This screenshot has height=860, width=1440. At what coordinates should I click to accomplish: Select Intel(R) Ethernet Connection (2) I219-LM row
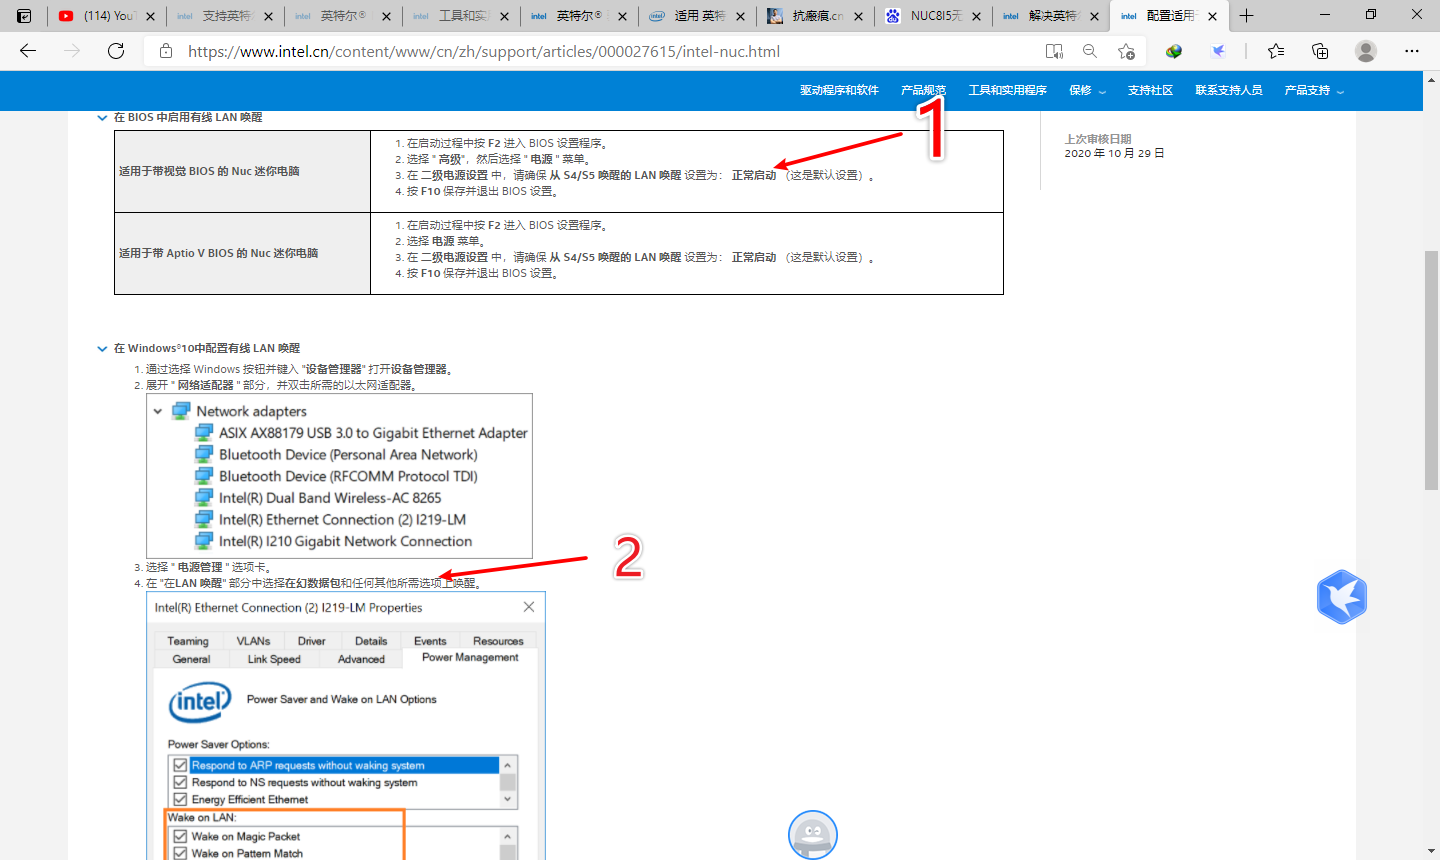330,520
